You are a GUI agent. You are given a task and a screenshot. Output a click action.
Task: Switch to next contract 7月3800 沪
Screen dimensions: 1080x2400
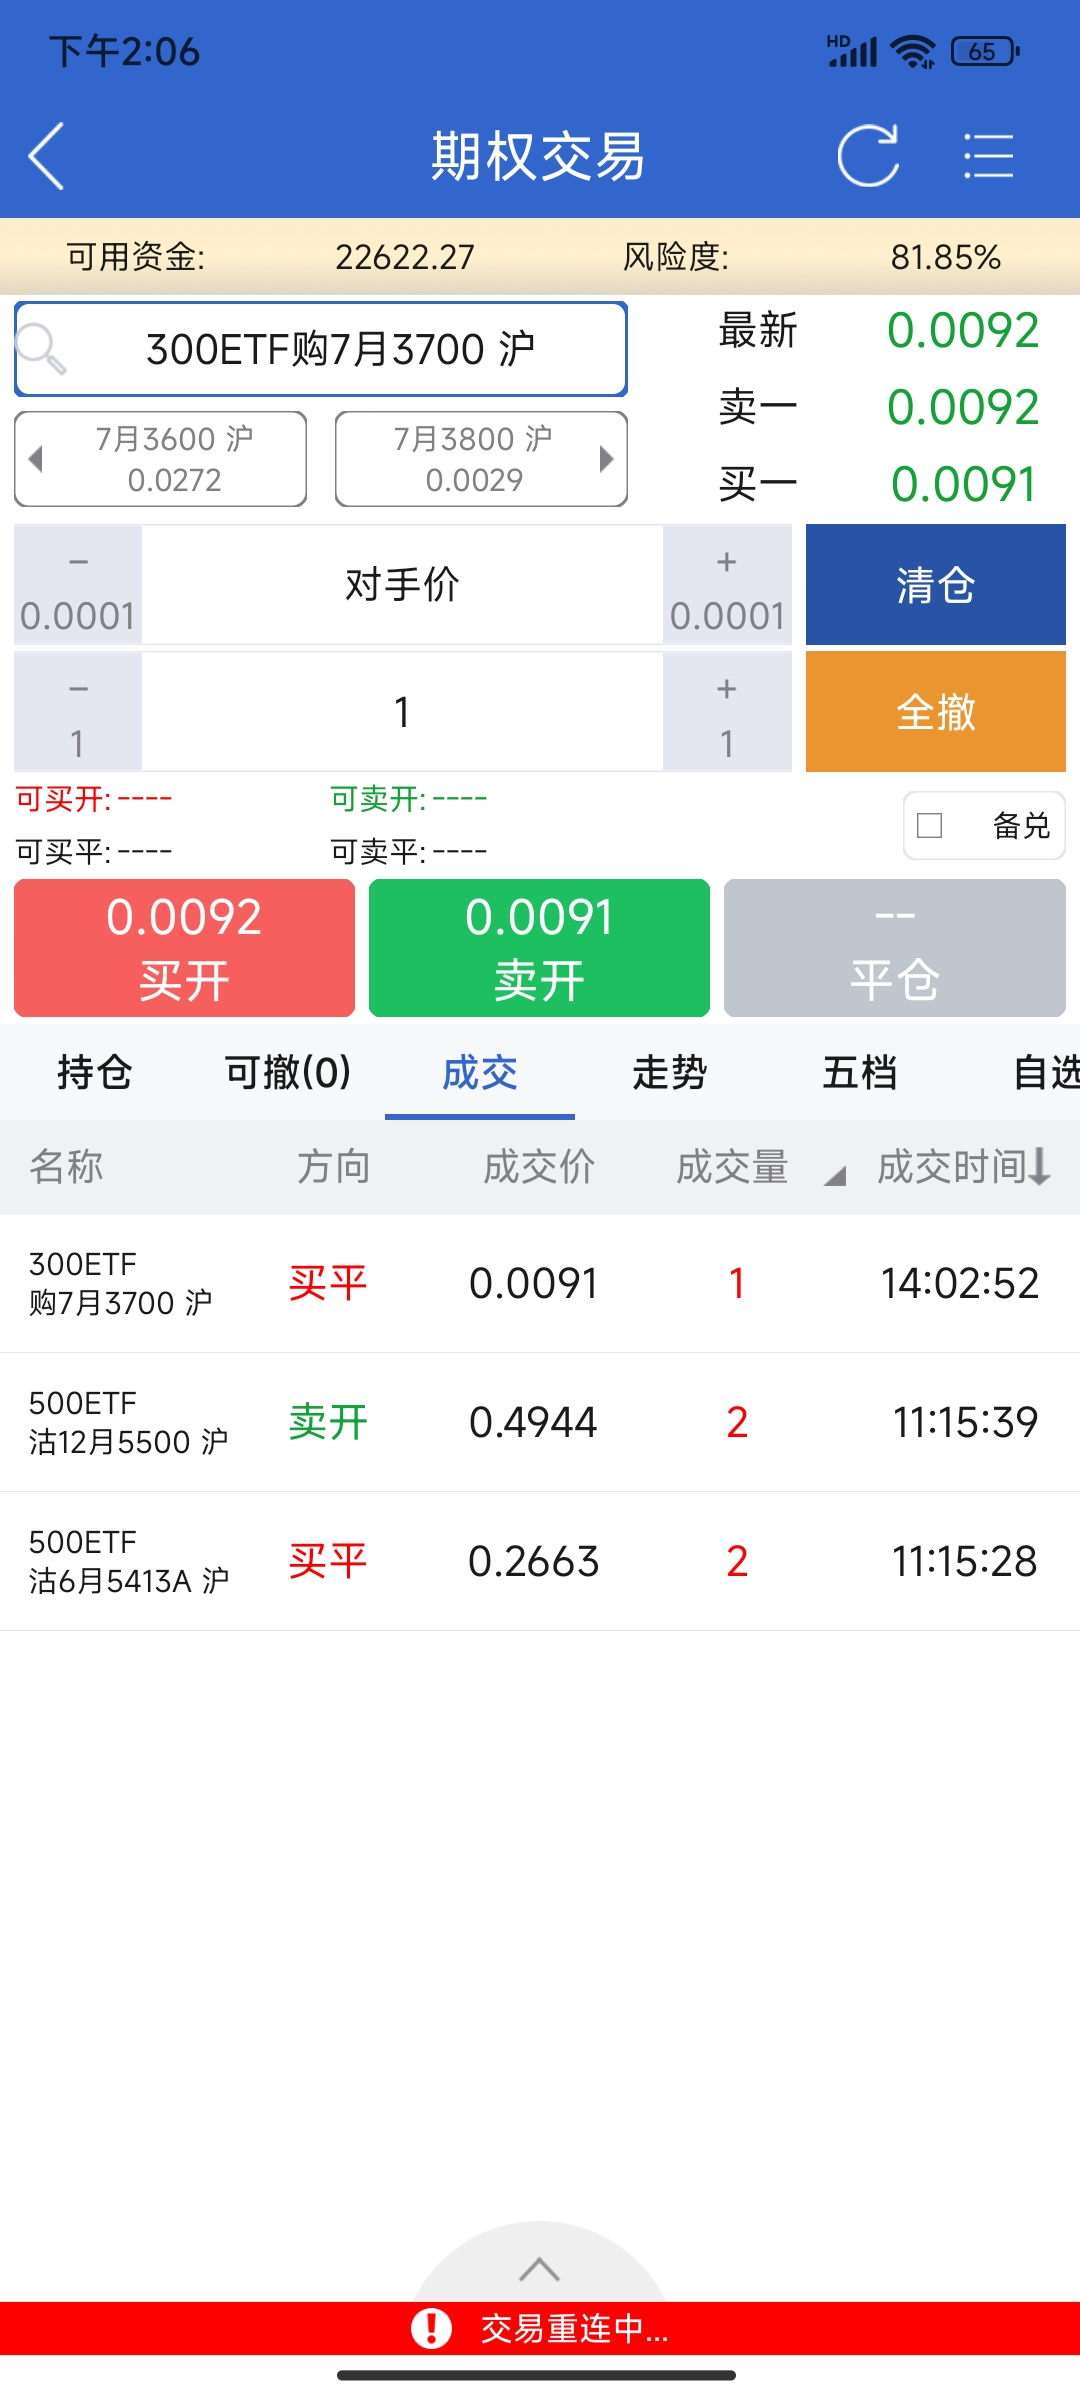point(481,459)
